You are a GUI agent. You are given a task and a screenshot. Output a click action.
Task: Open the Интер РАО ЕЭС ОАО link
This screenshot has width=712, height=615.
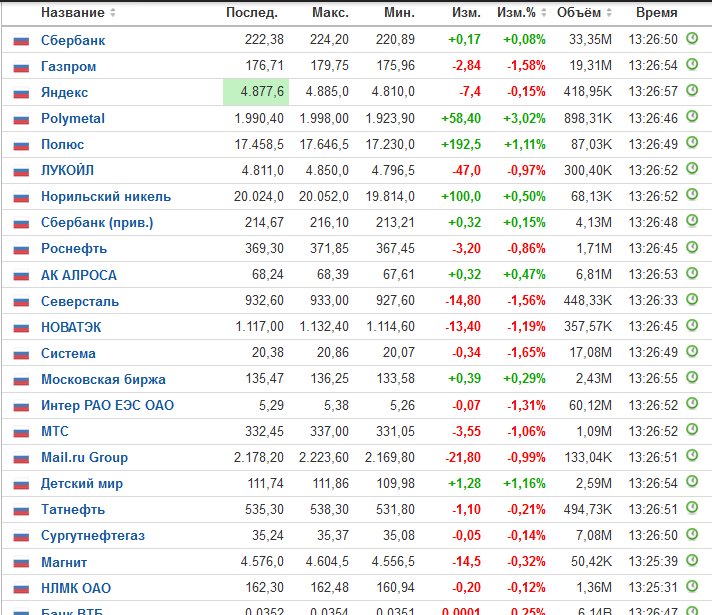108,405
